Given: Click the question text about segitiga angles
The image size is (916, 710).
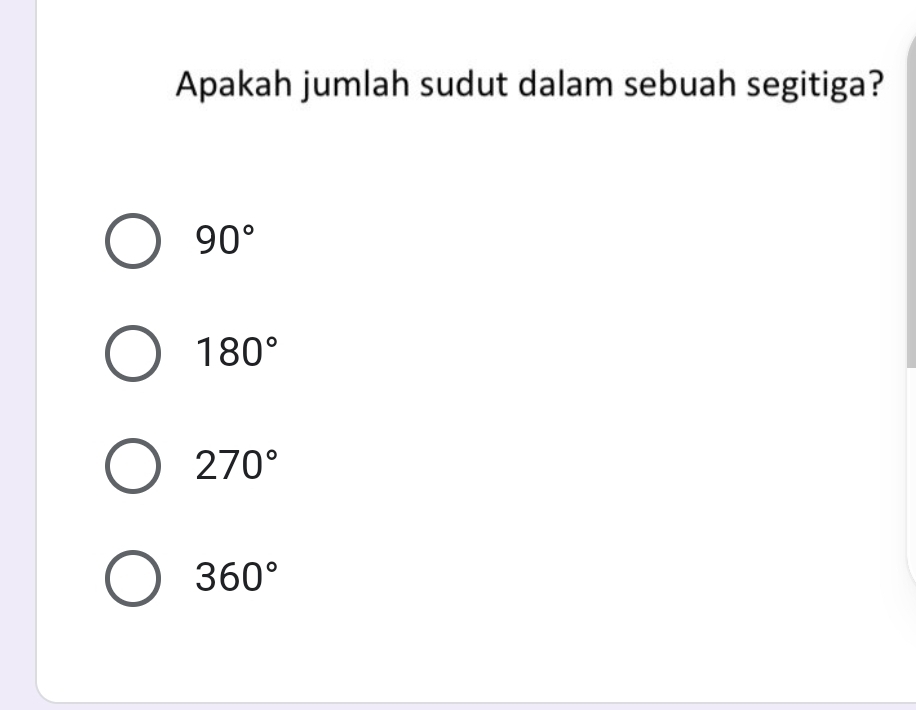Looking at the screenshot, I should [x=529, y=84].
